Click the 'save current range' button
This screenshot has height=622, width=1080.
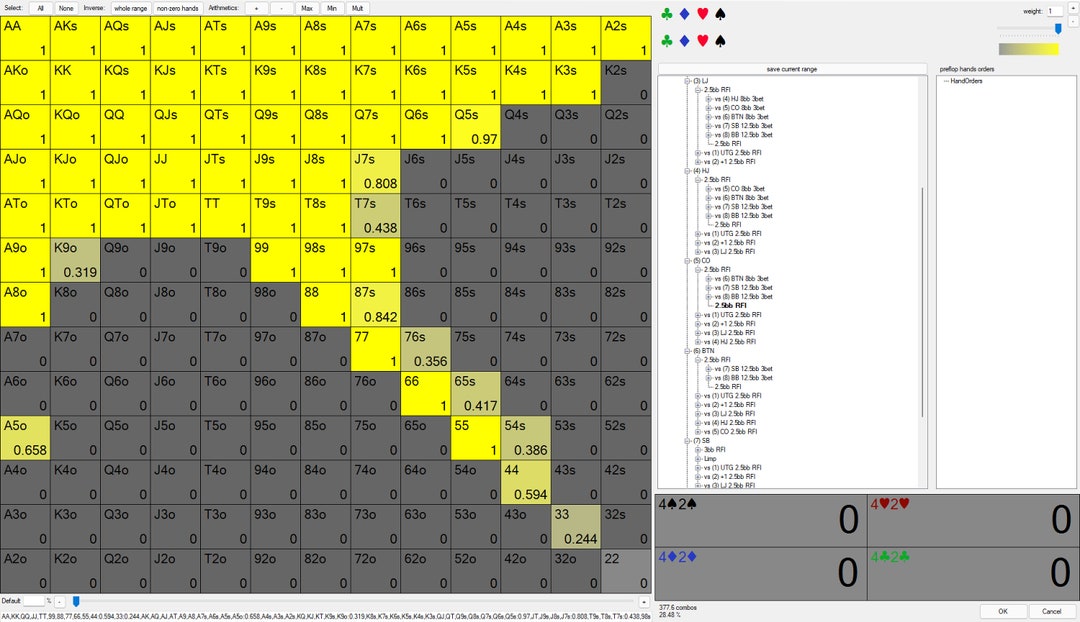[793, 68]
